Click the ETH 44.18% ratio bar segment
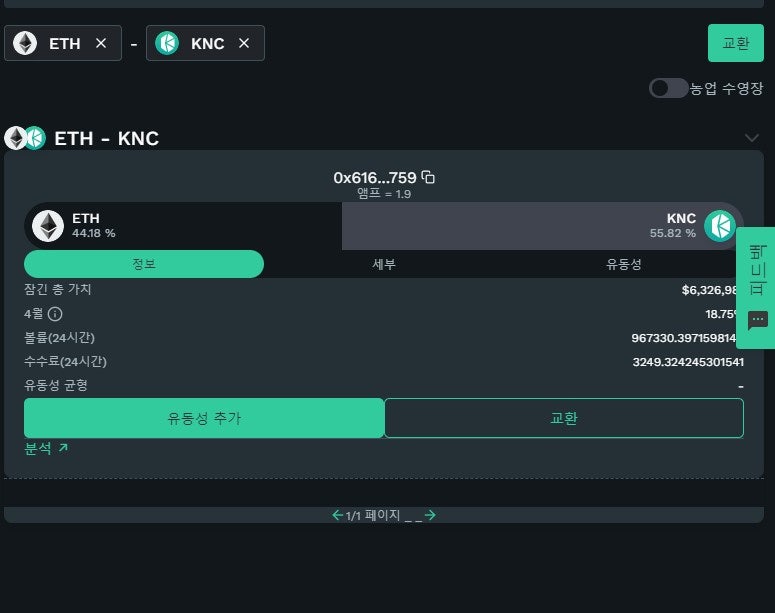This screenshot has height=613, width=775. click(x=183, y=226)
